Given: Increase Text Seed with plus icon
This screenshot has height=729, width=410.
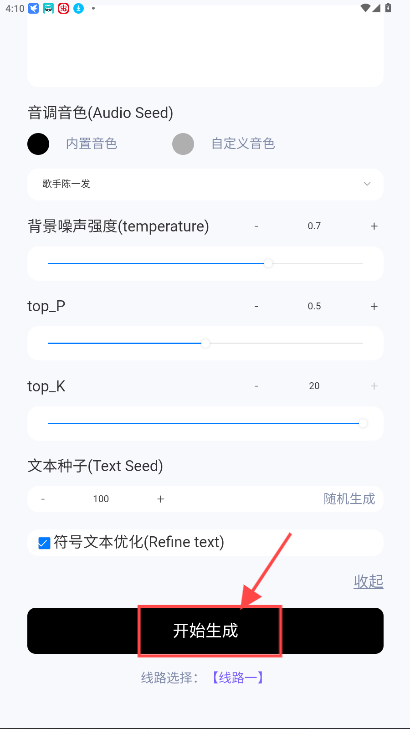Looking at the screenshot, I should tap(160, 499).
